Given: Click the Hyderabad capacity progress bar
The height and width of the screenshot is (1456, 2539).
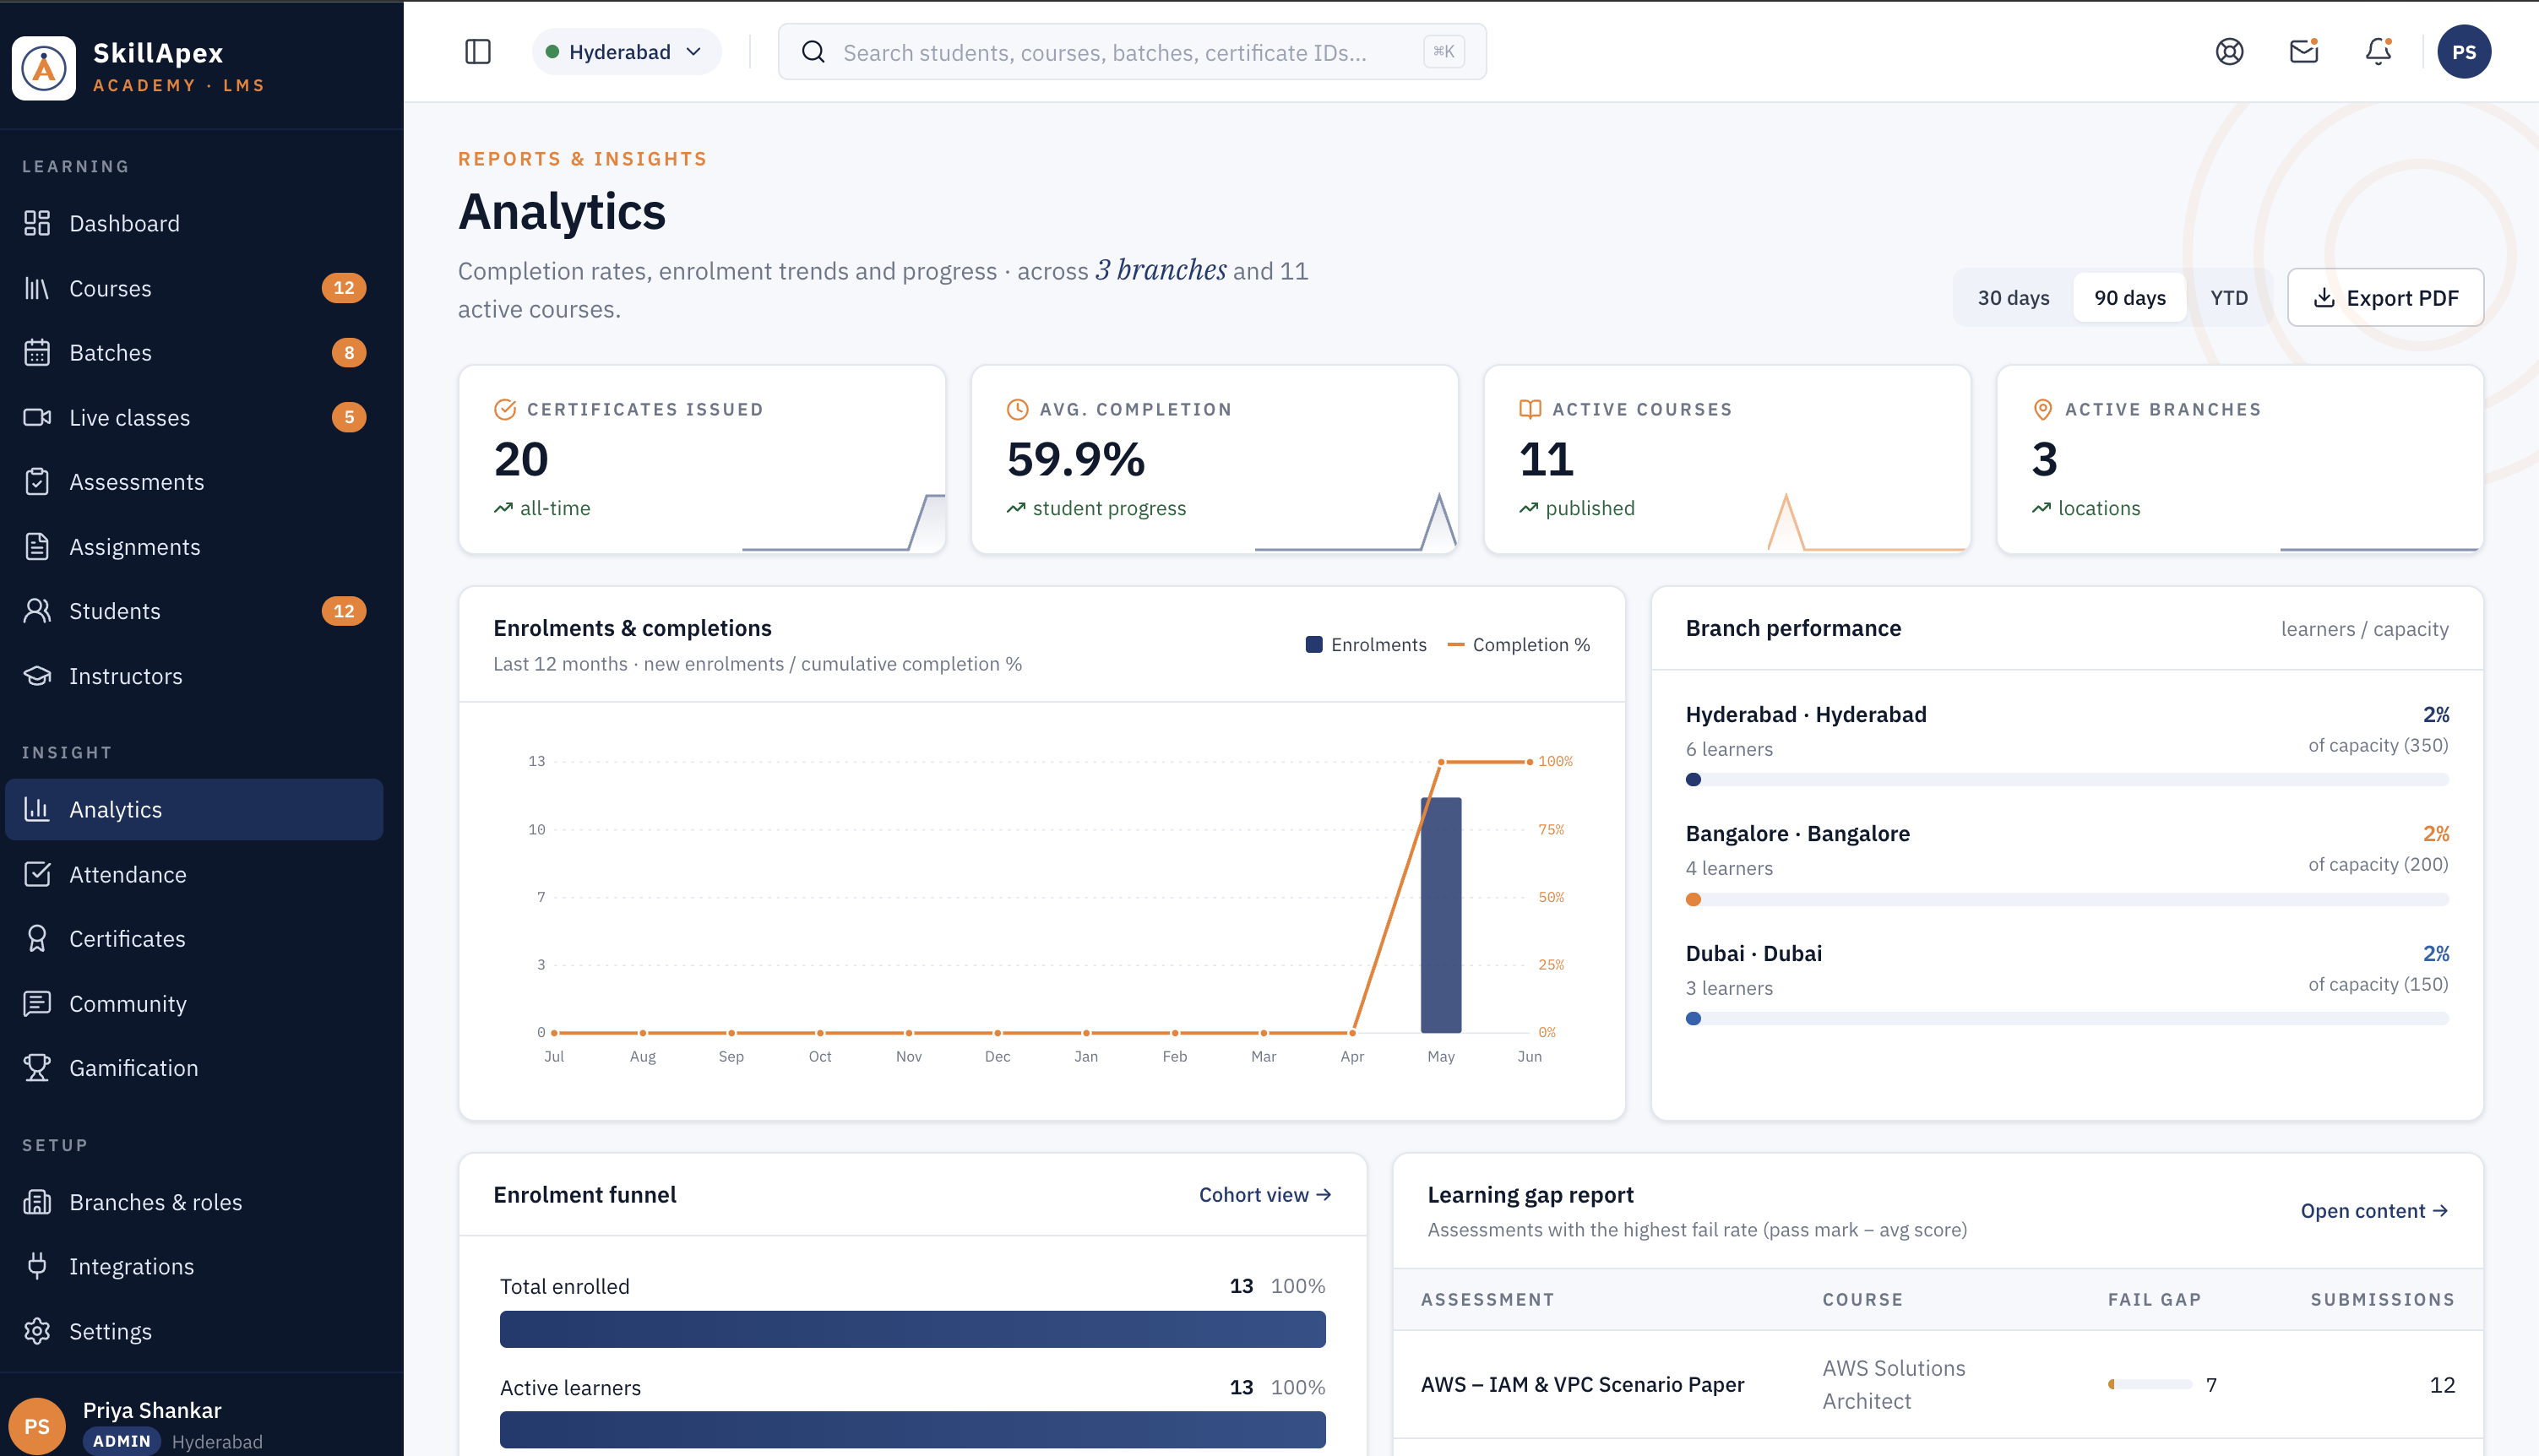Looking at the screenshot, I should click(x=2066, y=780).
